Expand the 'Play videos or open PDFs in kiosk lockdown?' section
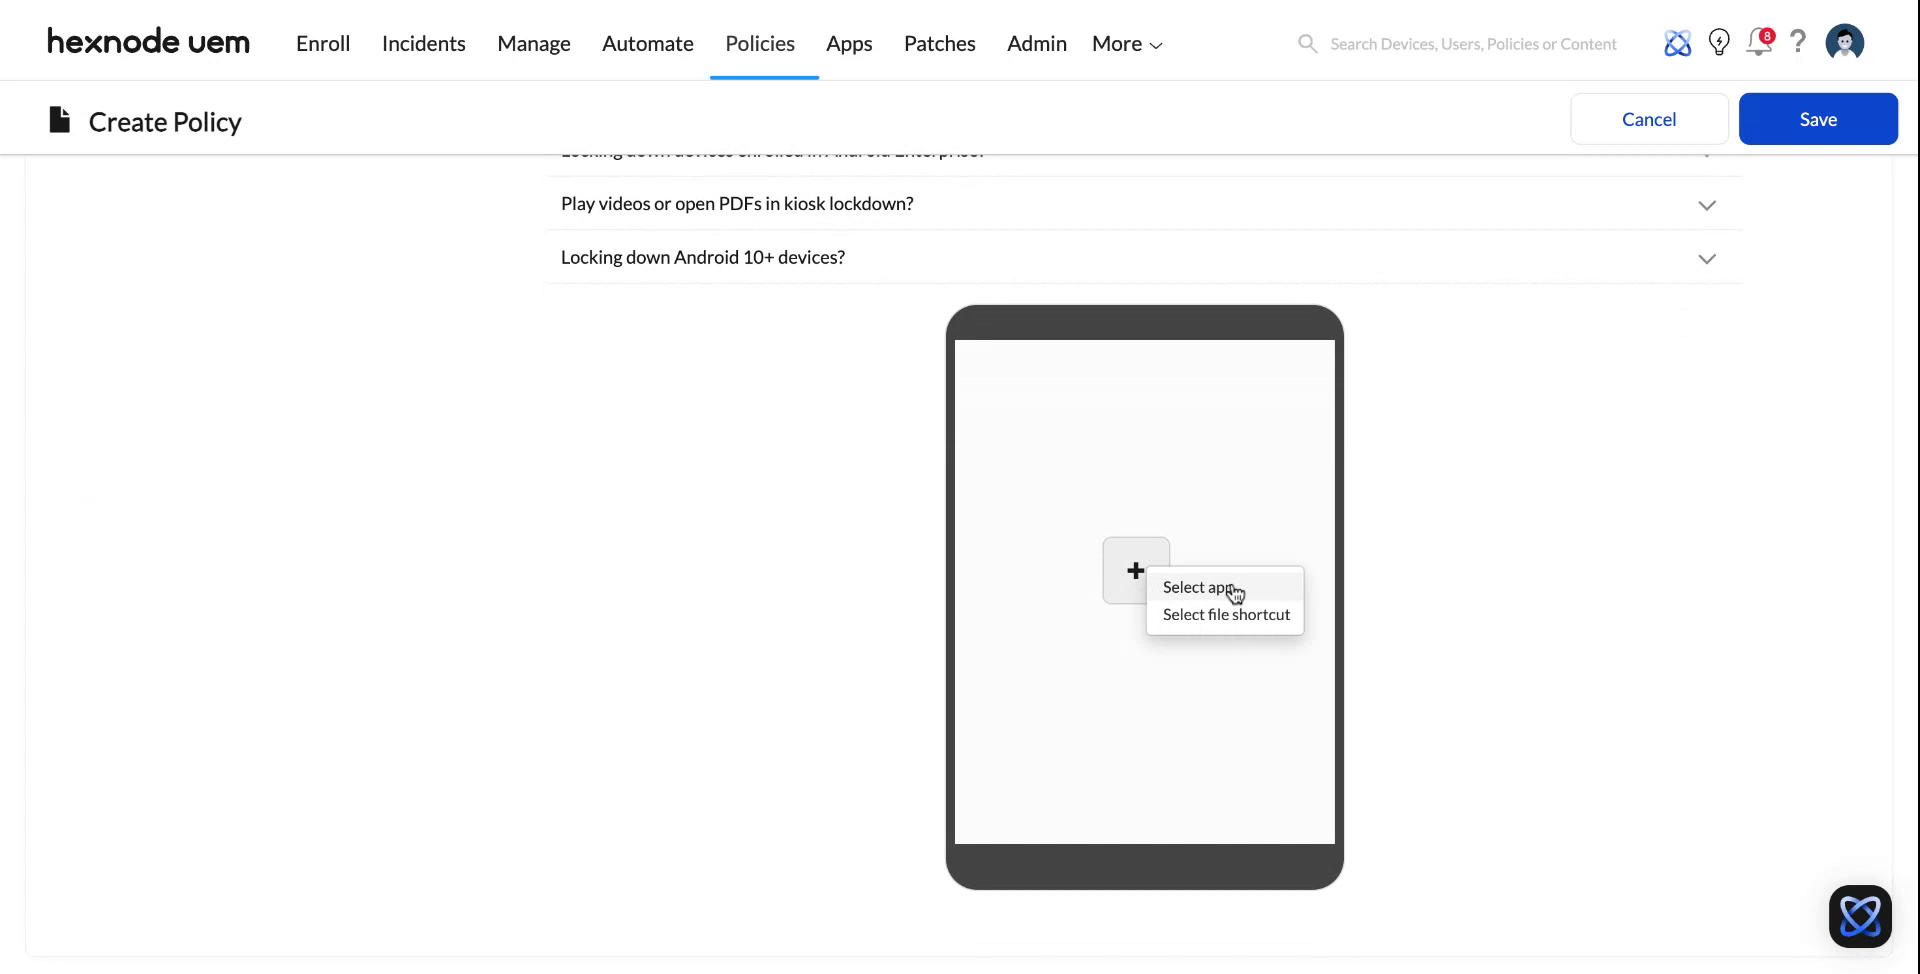Viewport: 1920px width, 974px height. (1707, 205)
